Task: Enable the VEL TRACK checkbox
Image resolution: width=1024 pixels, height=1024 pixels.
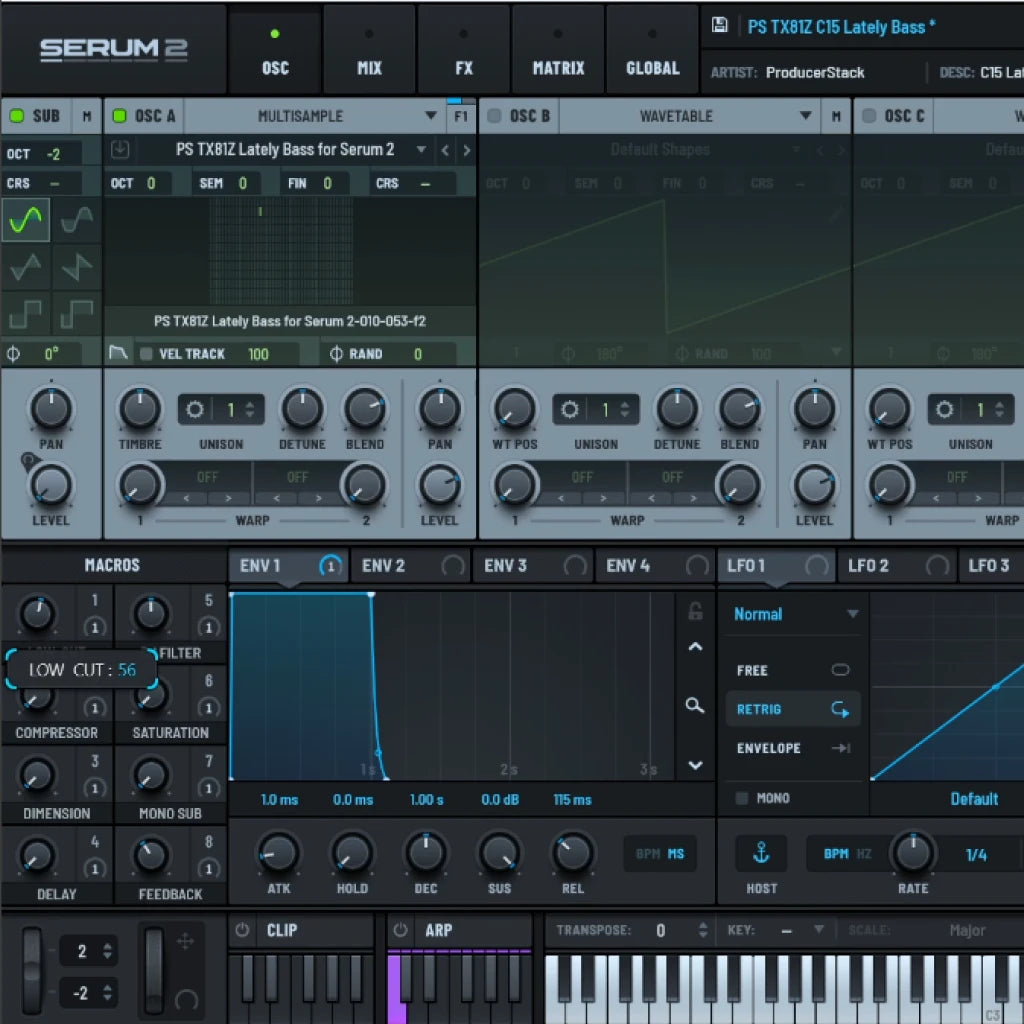Action: [x=146, y=354]
